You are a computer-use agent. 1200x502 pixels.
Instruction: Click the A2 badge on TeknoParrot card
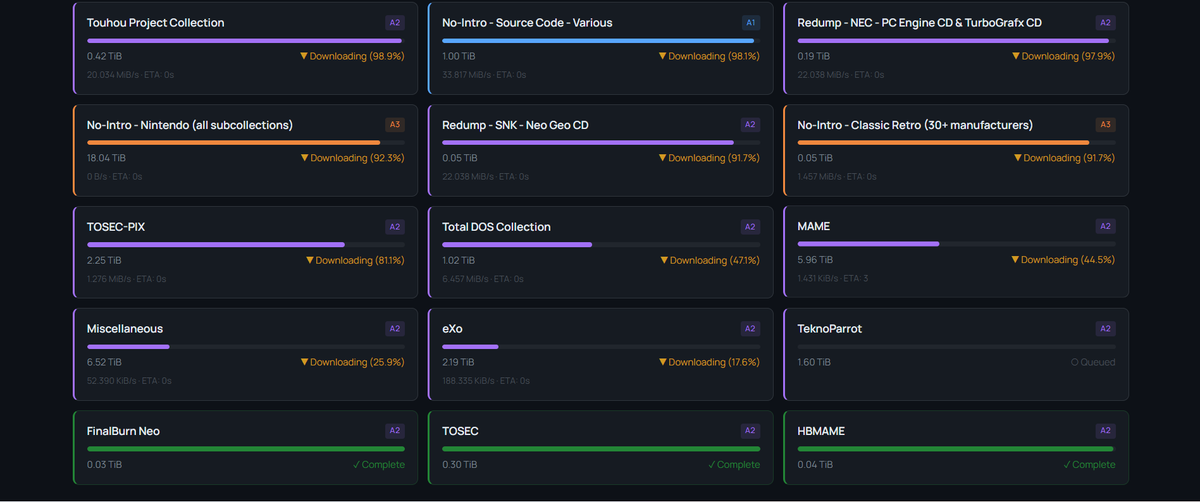click(x=1105, y=329)
